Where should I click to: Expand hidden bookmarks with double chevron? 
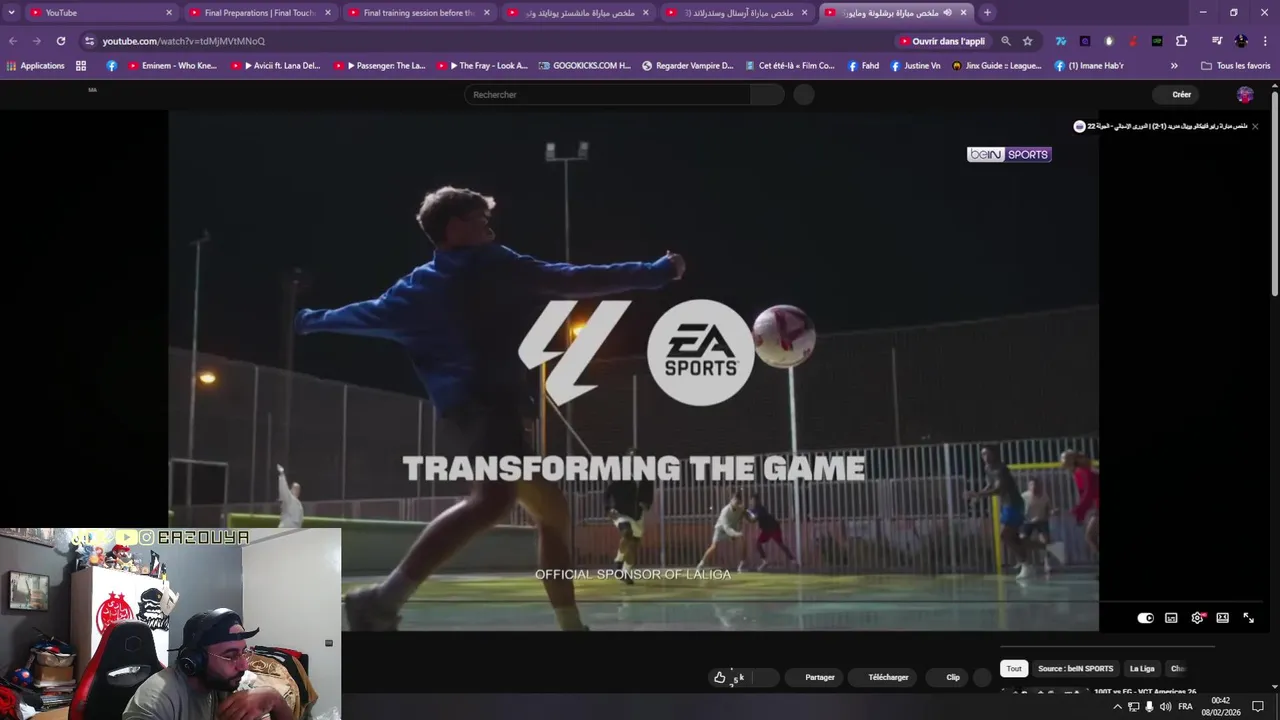tap(1174, 66)
